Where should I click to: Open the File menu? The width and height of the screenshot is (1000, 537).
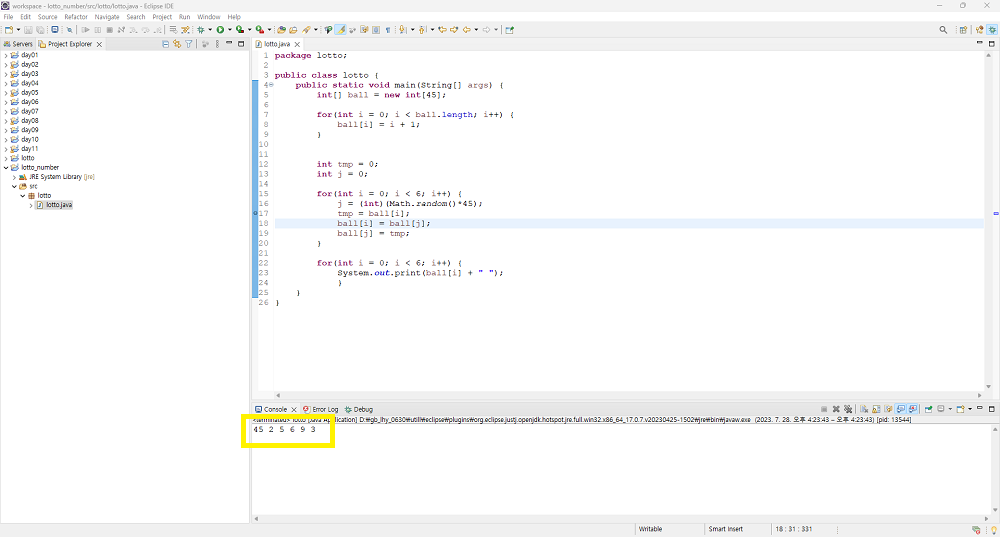(x=8, y=17)
